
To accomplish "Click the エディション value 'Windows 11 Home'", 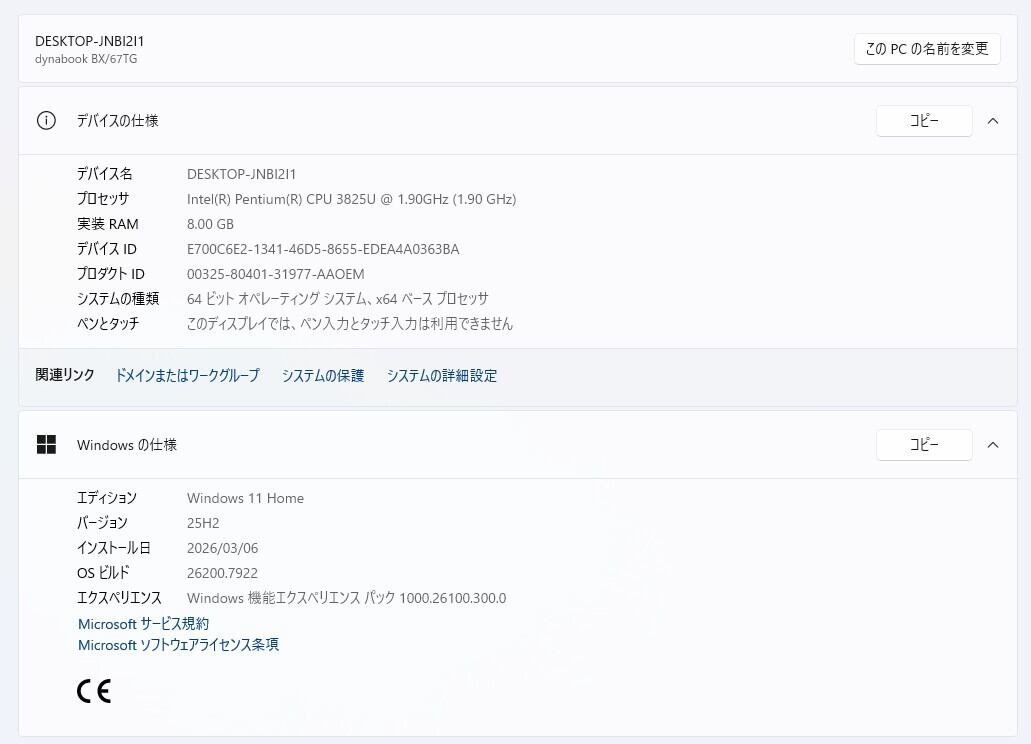I will point(245,498).
